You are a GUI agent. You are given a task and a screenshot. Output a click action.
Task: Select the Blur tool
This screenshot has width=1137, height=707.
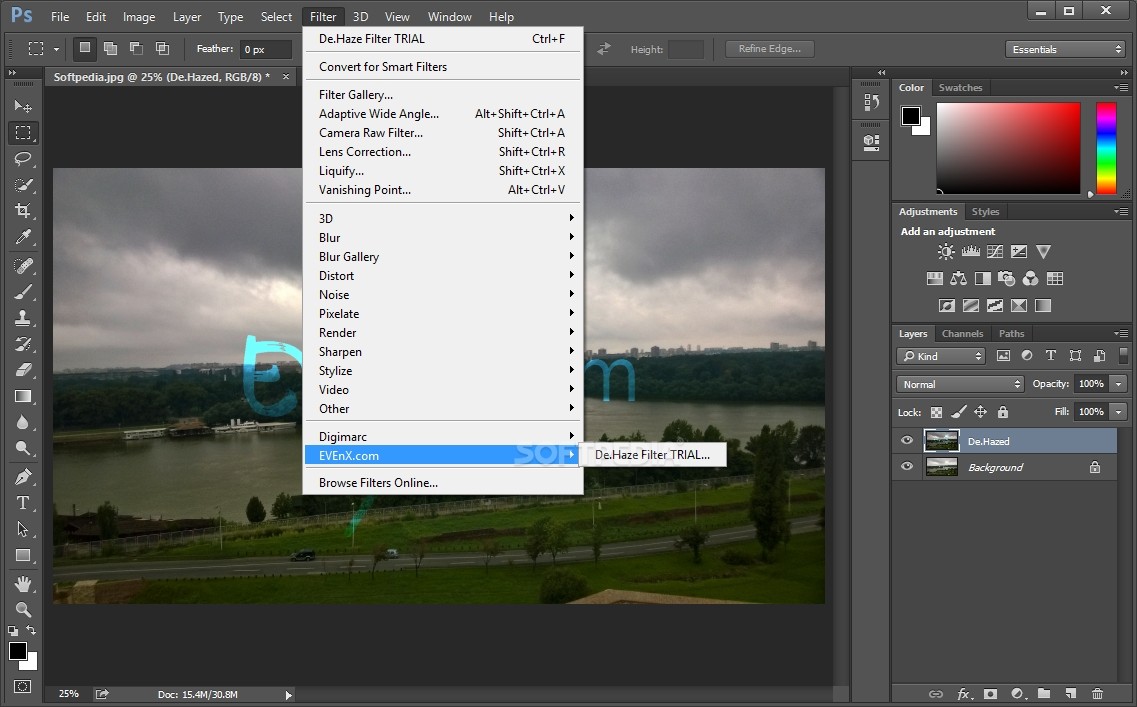[23, 423]
